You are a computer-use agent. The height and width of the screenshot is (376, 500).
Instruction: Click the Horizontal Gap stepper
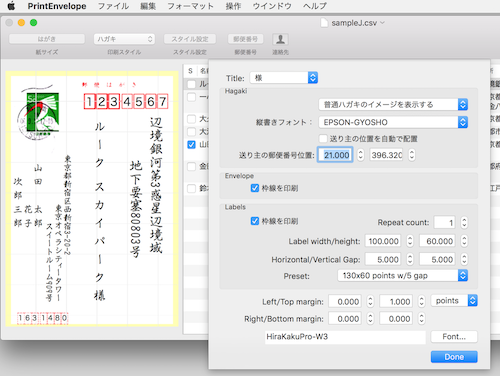(x=410, y=259)
